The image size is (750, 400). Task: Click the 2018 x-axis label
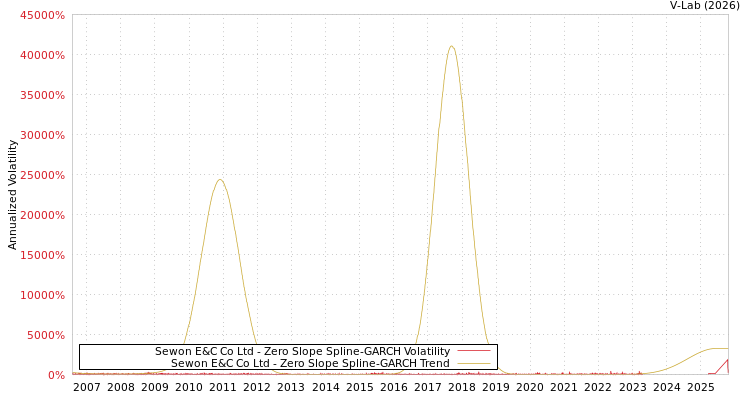(462, 387)
